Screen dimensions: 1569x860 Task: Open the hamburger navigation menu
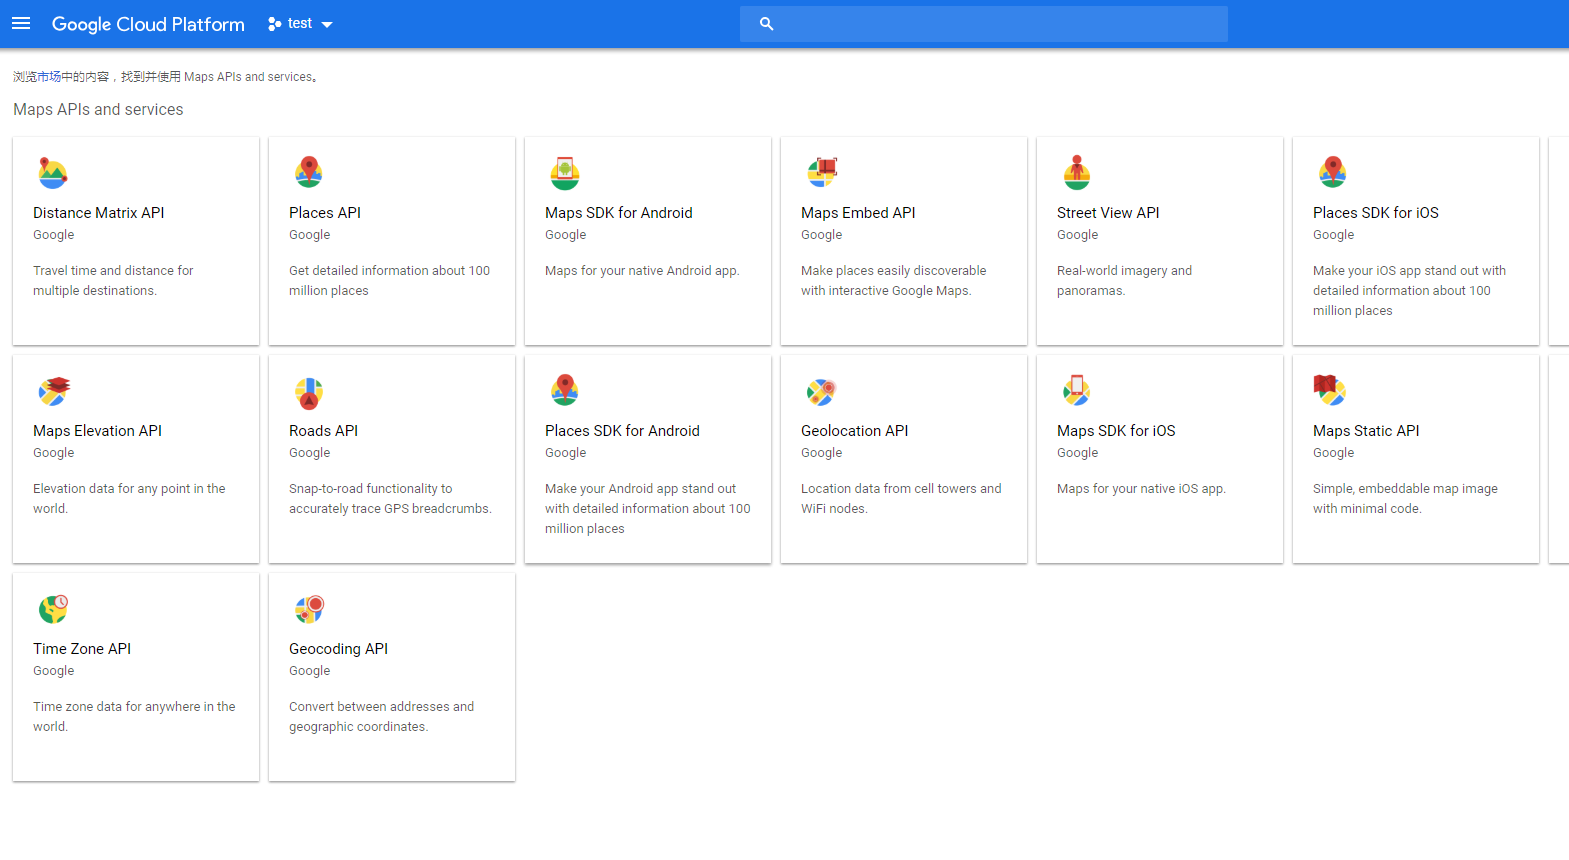click(x=21, y=23)
